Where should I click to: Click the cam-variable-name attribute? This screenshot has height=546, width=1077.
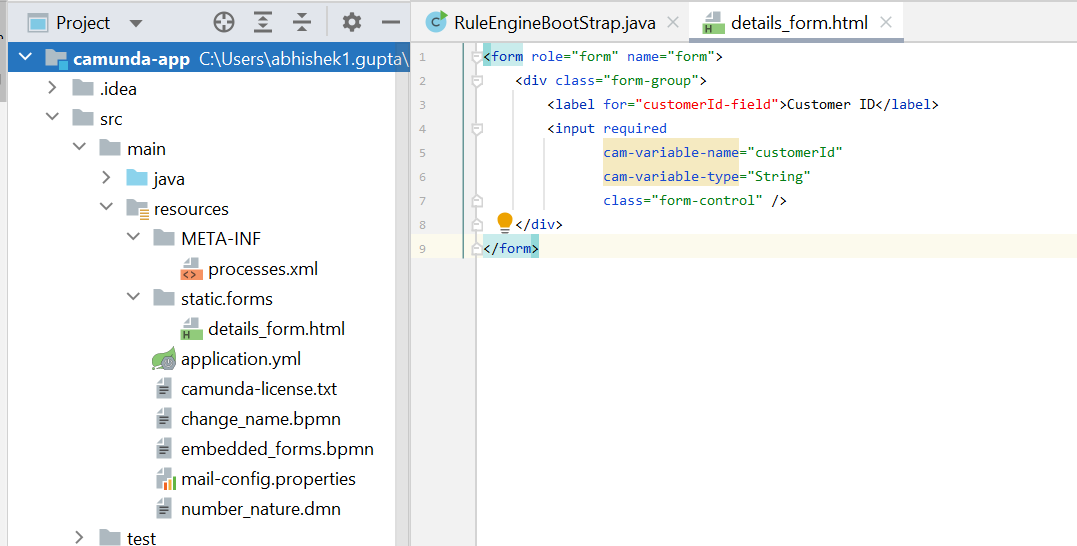click(x=671, y=152)
